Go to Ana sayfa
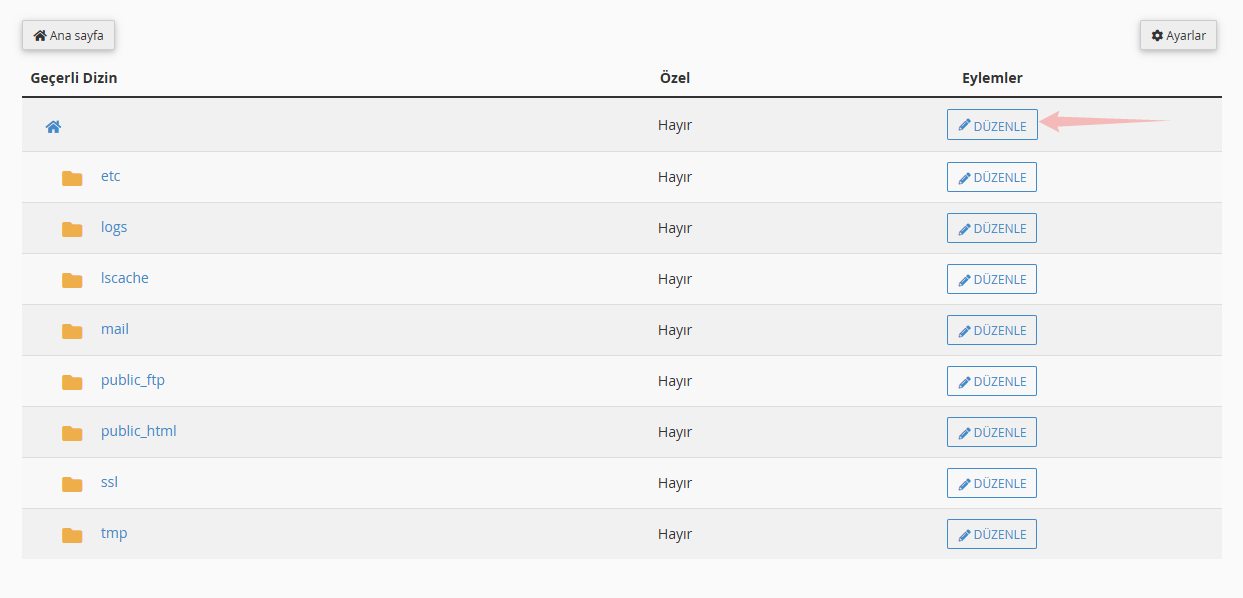1243x598 pixels. [x=69, y=35]
